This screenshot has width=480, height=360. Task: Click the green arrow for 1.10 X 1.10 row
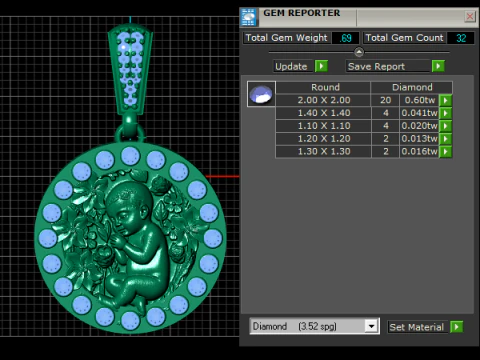pos(446,126)
